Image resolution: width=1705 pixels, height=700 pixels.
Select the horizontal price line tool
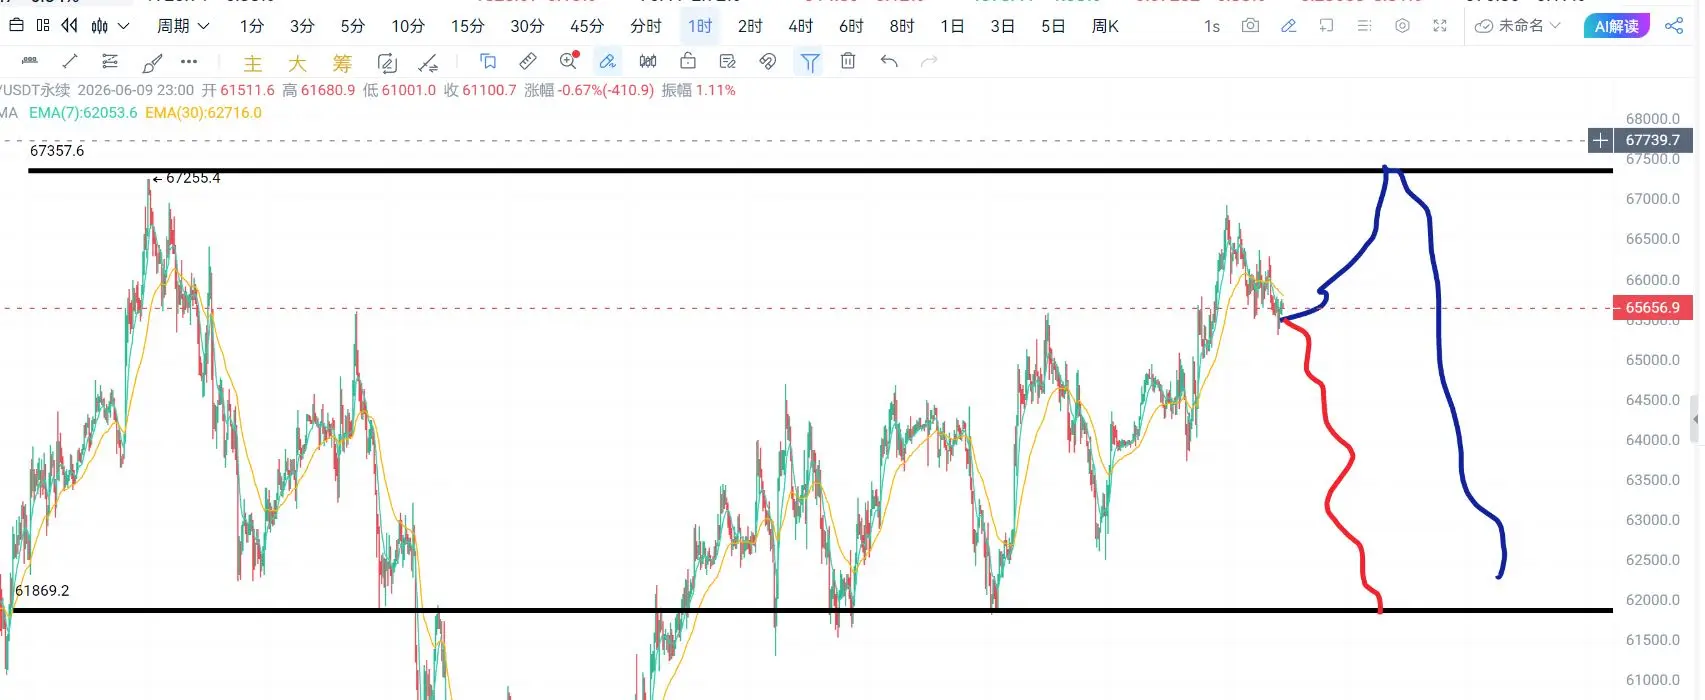(x=29, y=61)
